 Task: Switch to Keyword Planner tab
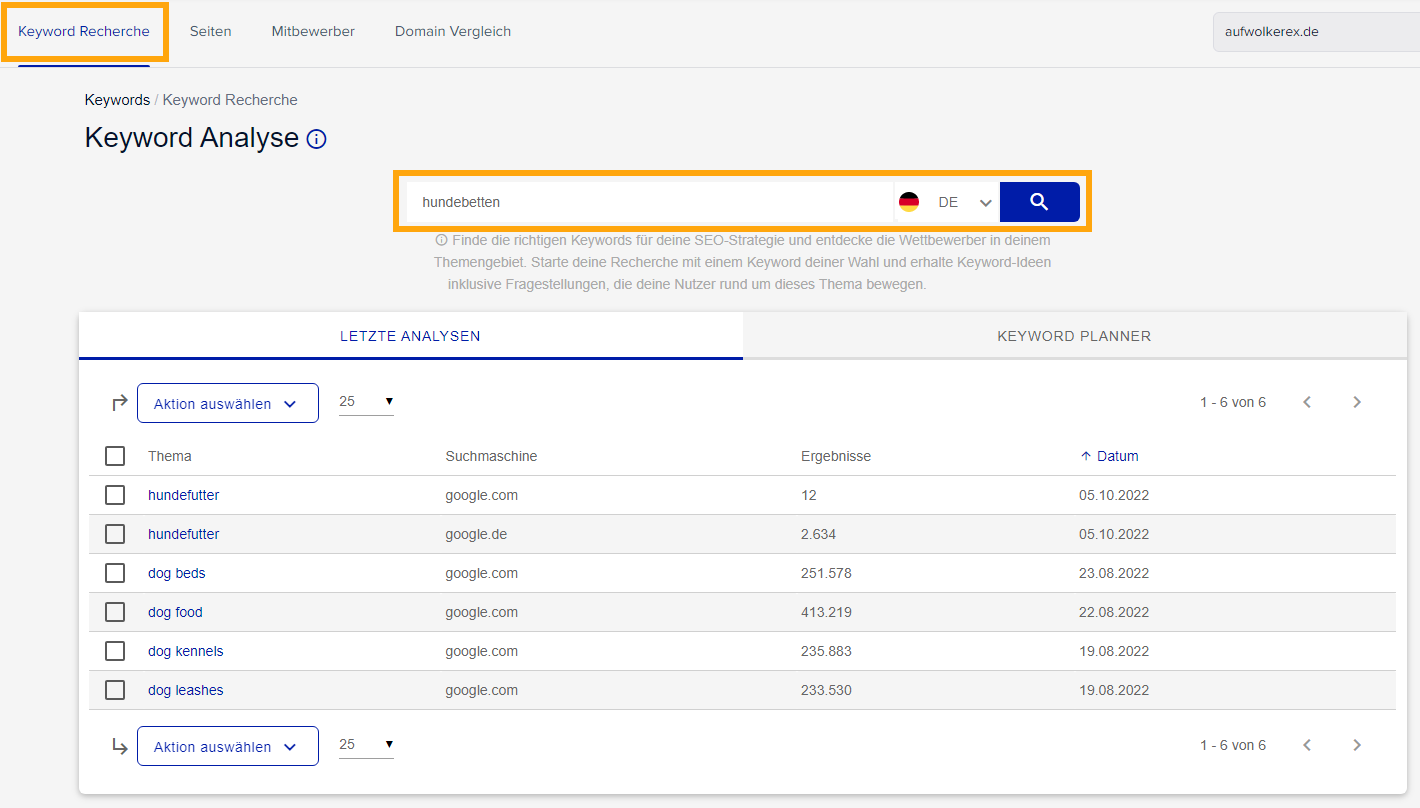click(x=1075, y=336)
